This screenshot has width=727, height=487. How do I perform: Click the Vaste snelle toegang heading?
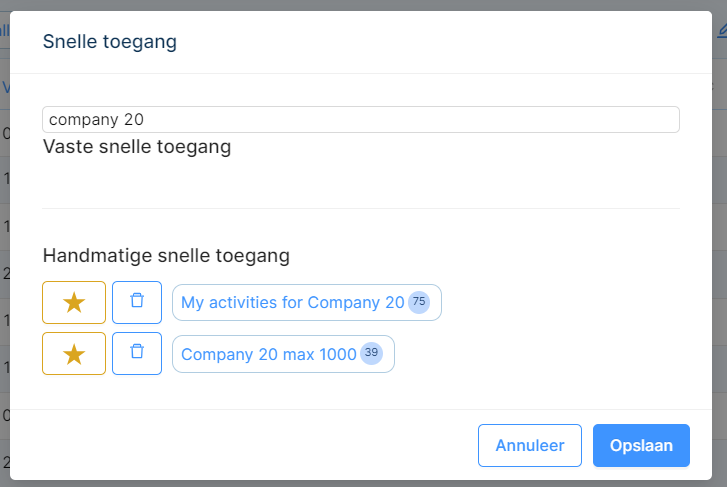point(137,147)
